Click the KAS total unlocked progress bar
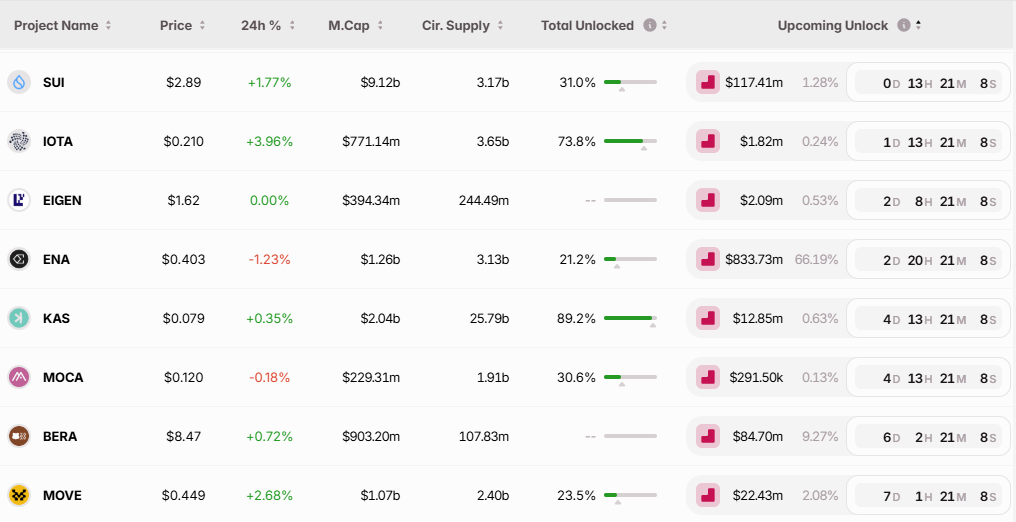Image resolution: width=1016 pixels, height=522 pixels. tap(630, 318)
